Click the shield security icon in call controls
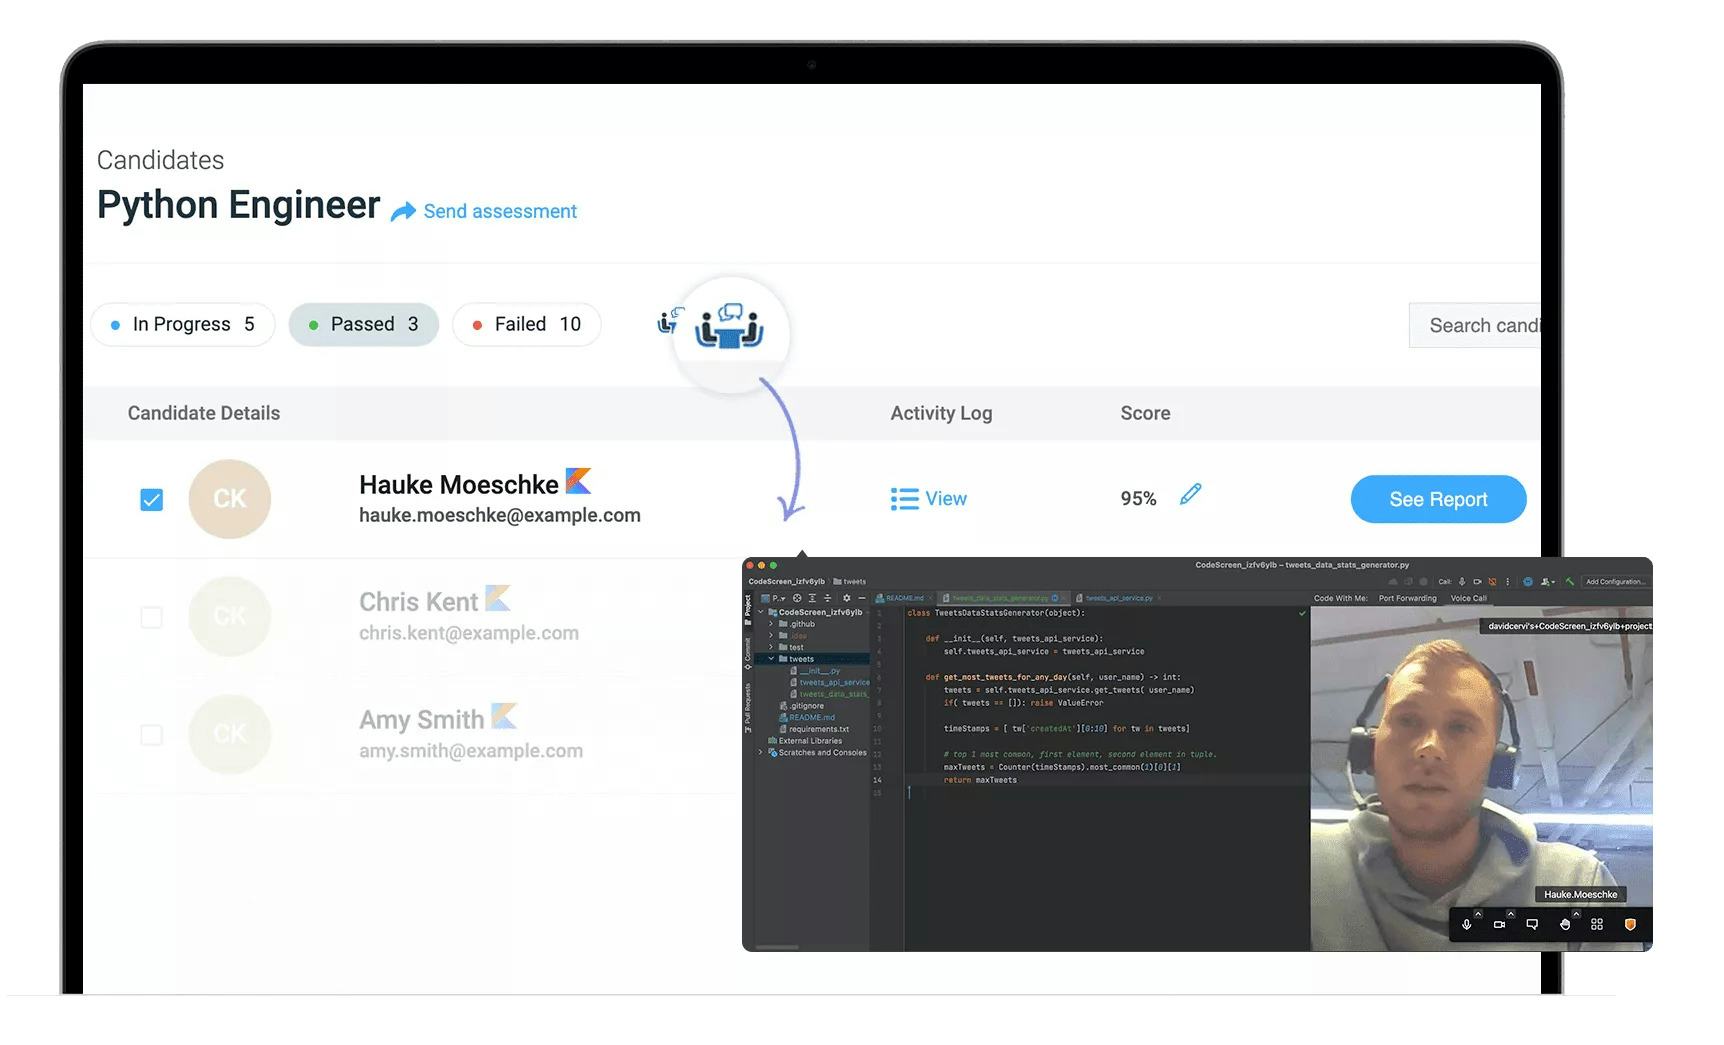Screen dimensions: 1724x1045 1630,924
